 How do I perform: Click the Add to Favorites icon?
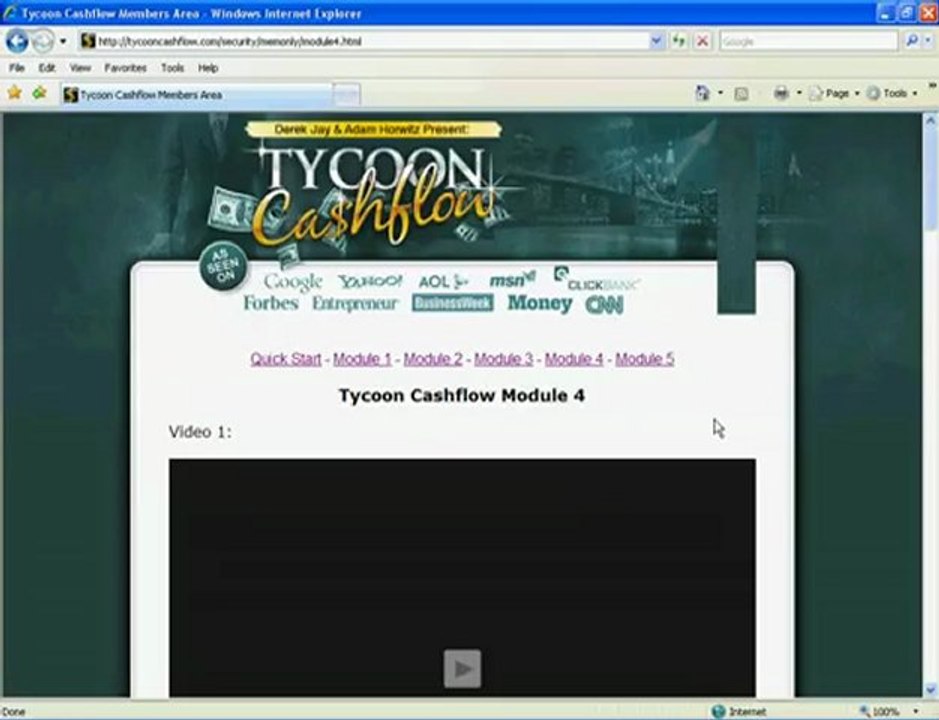point(40,93)
